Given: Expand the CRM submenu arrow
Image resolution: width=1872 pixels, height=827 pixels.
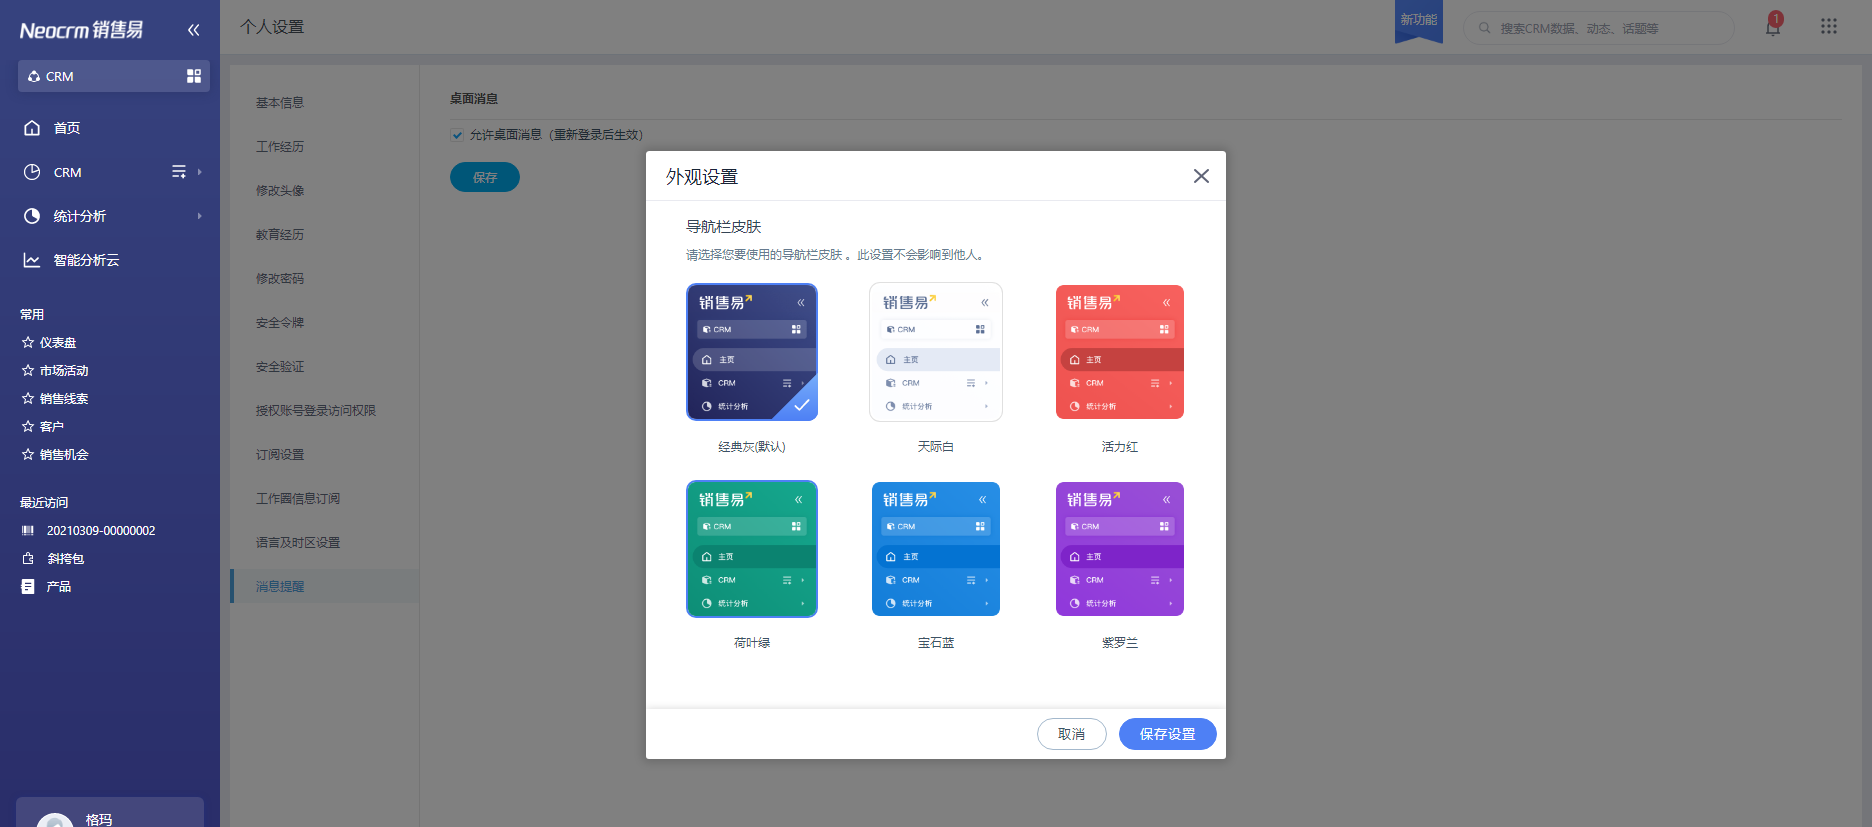Looking at the screenshot, I should tap(200, 172).
